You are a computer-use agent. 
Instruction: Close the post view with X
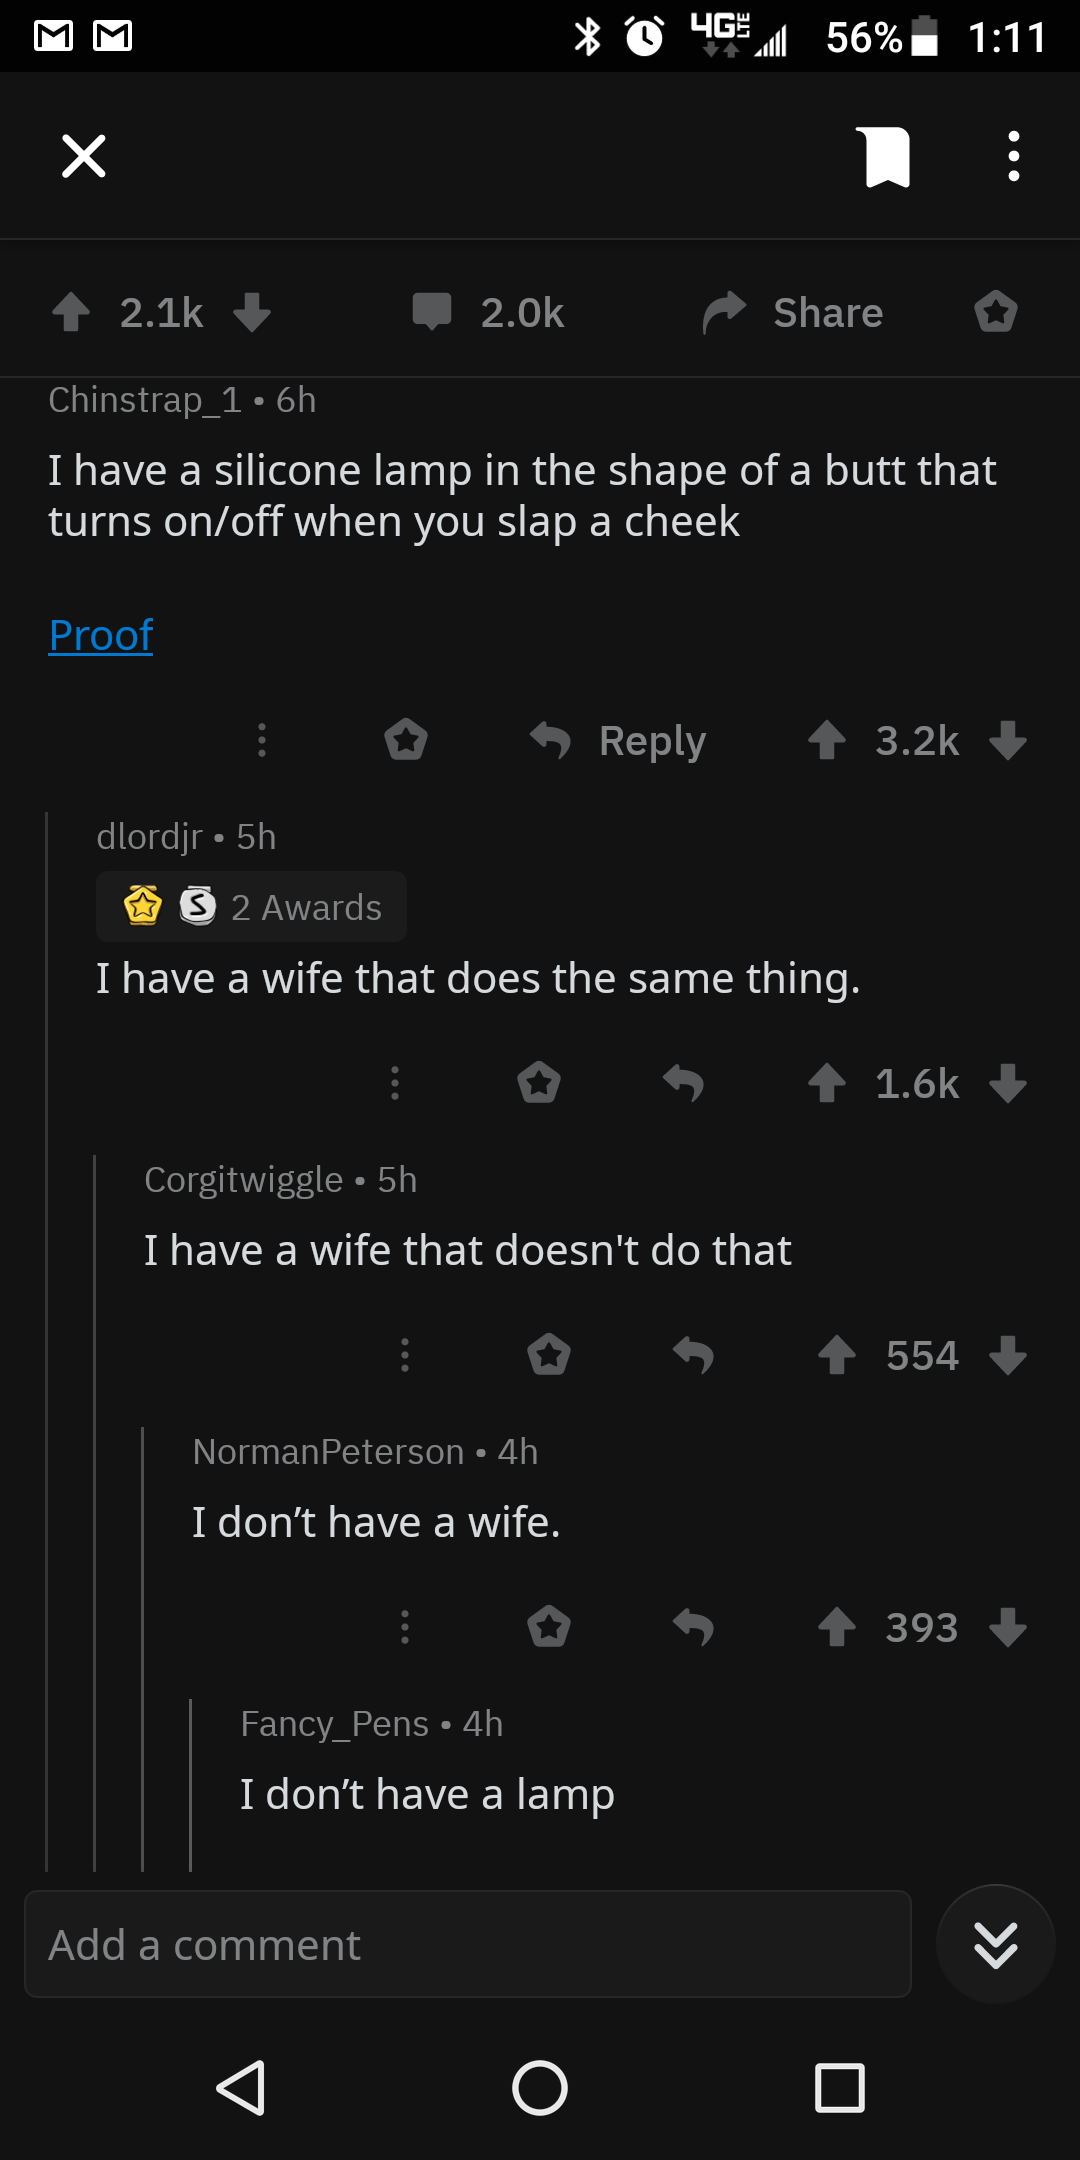click(x=84, y=156)
